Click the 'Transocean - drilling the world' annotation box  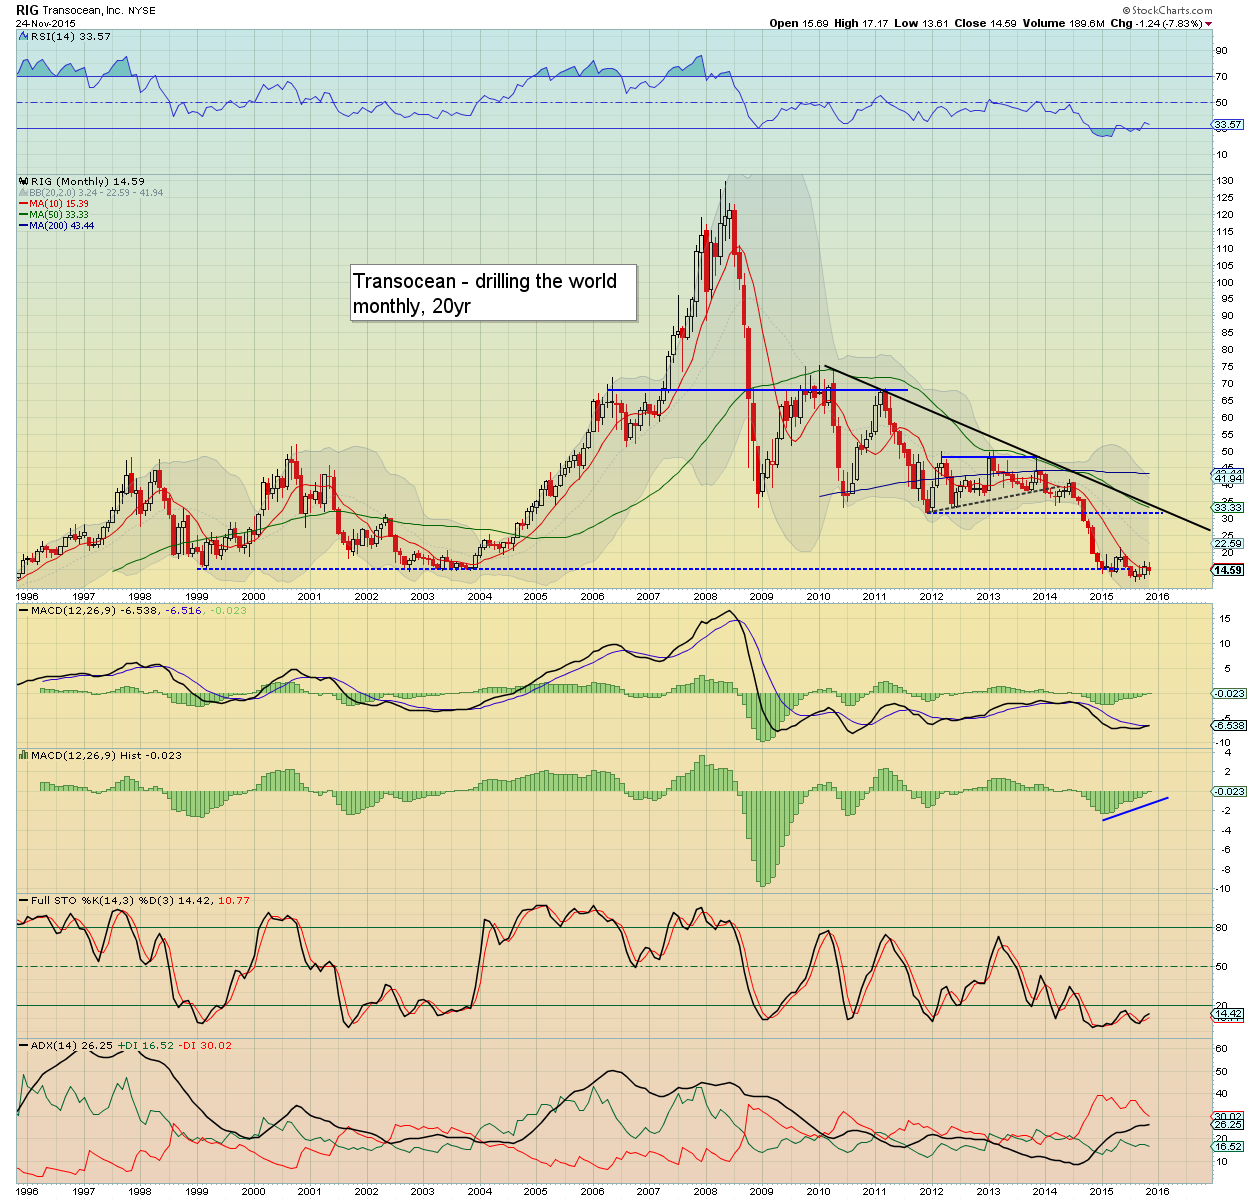(493, 293)
